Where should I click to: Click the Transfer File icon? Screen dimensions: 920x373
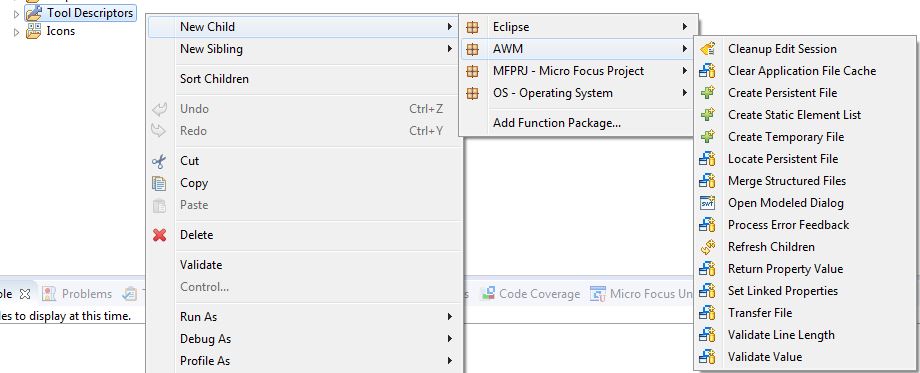click(x=708, y=313)
